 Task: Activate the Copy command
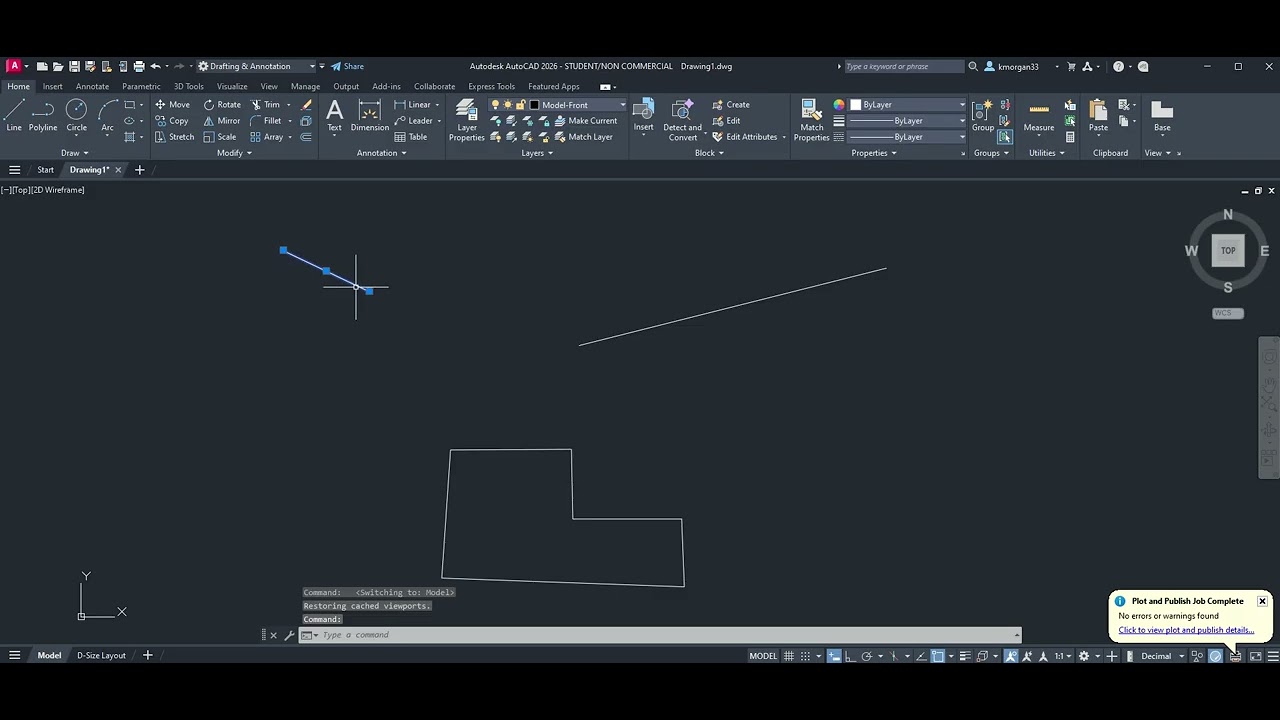click(171, 120)
